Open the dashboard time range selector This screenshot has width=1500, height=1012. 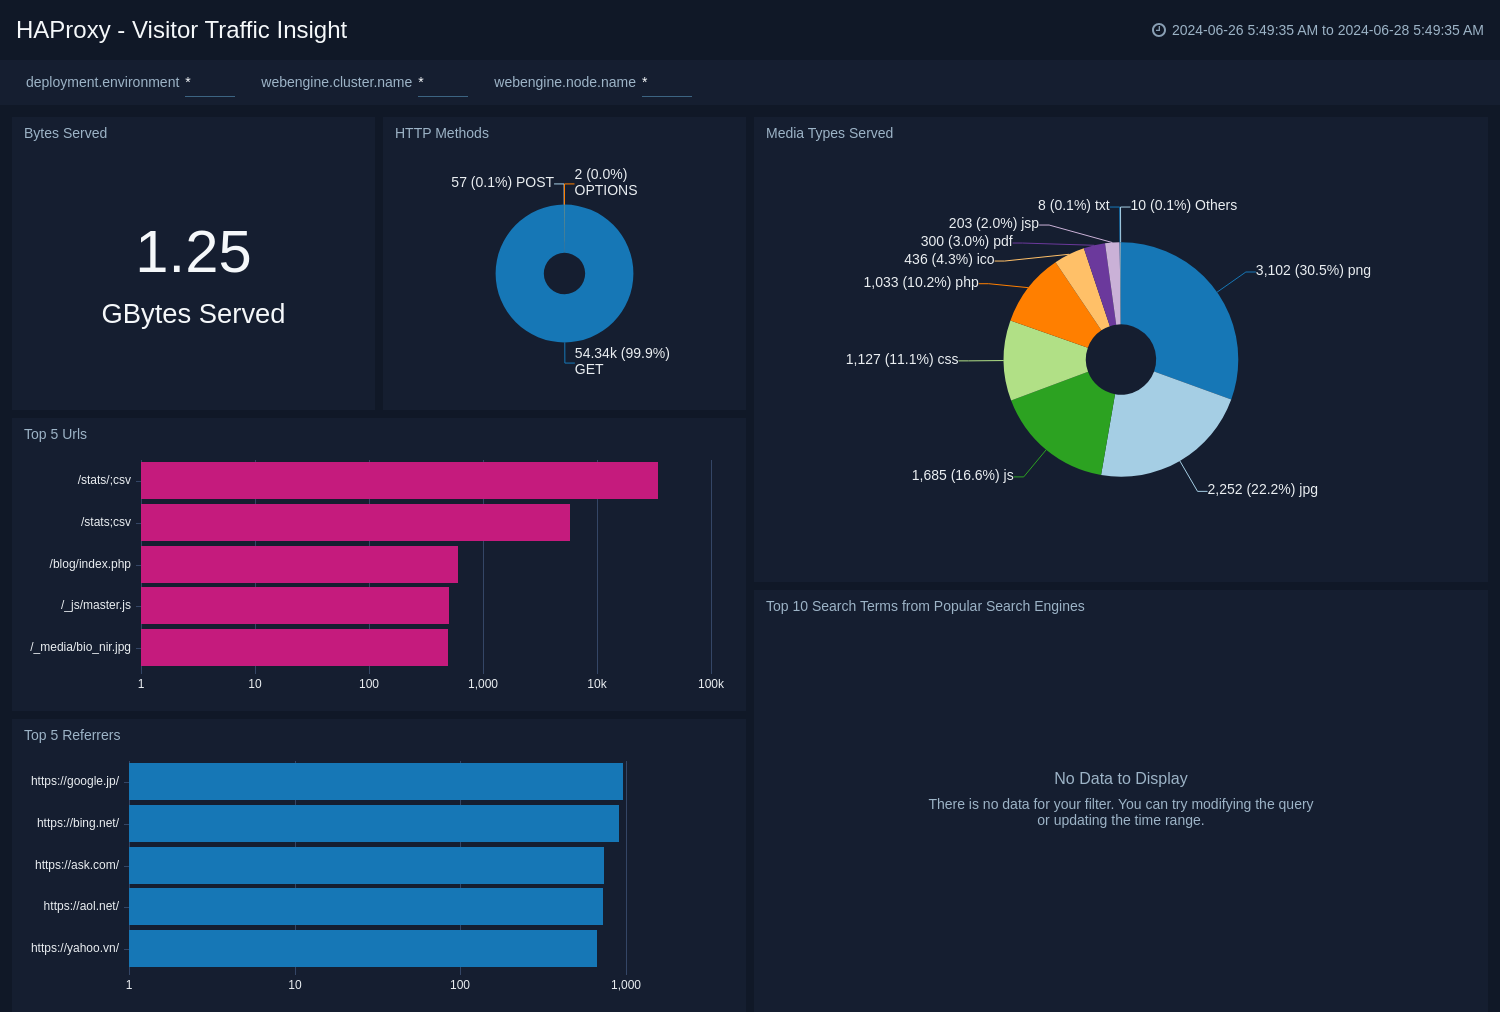point(1318,30)
